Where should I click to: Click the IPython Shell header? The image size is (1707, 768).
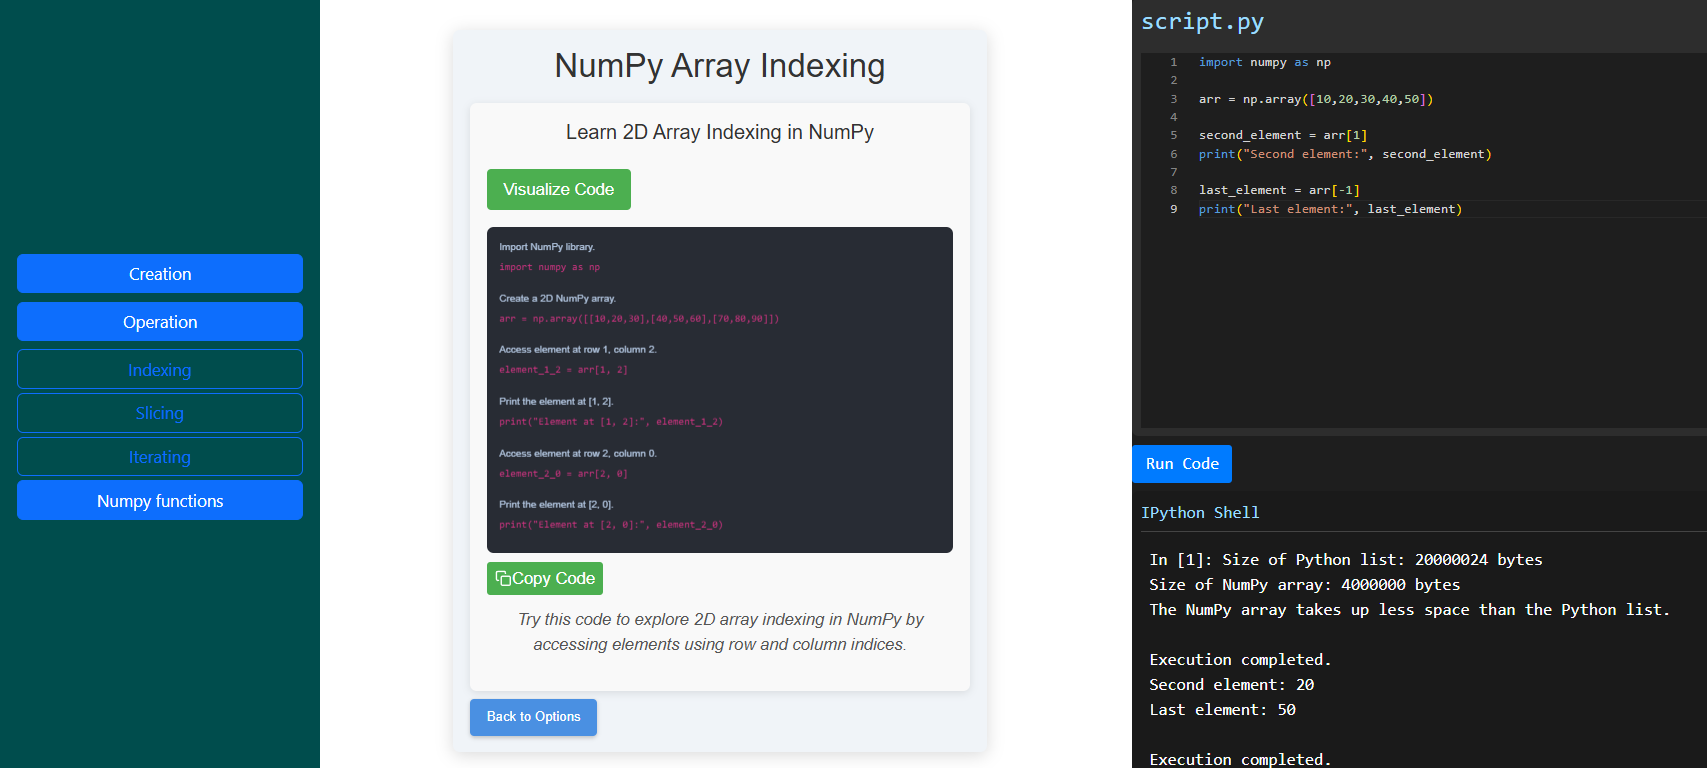click(x=1200, y=513)
